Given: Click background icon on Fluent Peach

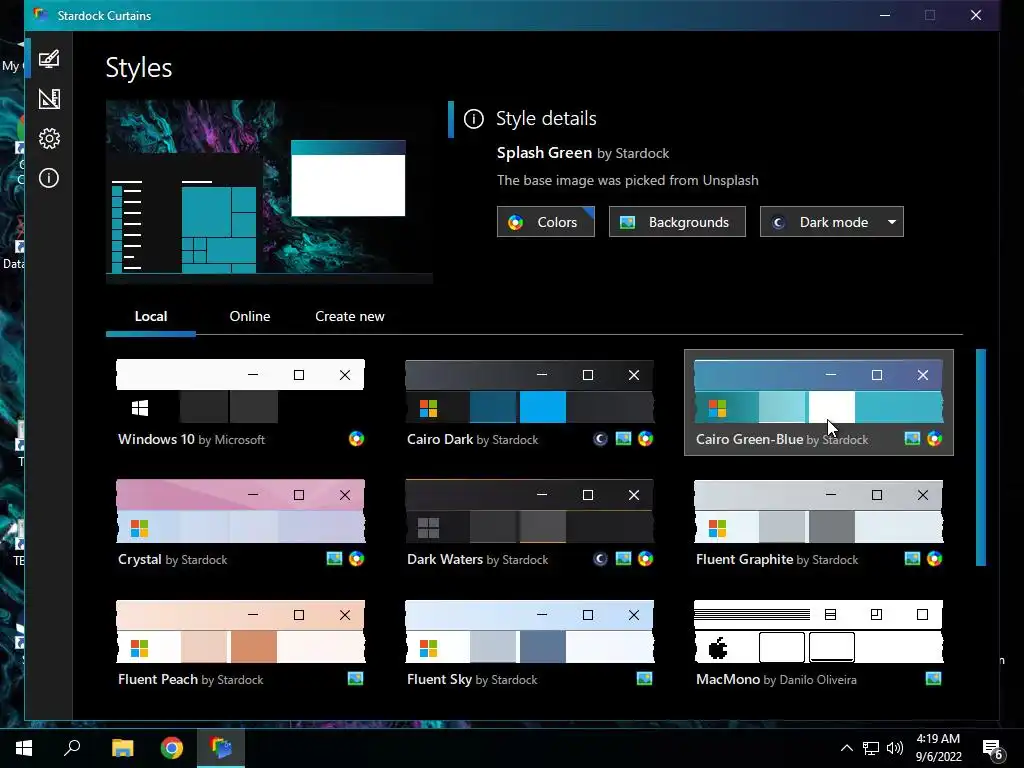Looking at the screenshot, I should 355,679.
